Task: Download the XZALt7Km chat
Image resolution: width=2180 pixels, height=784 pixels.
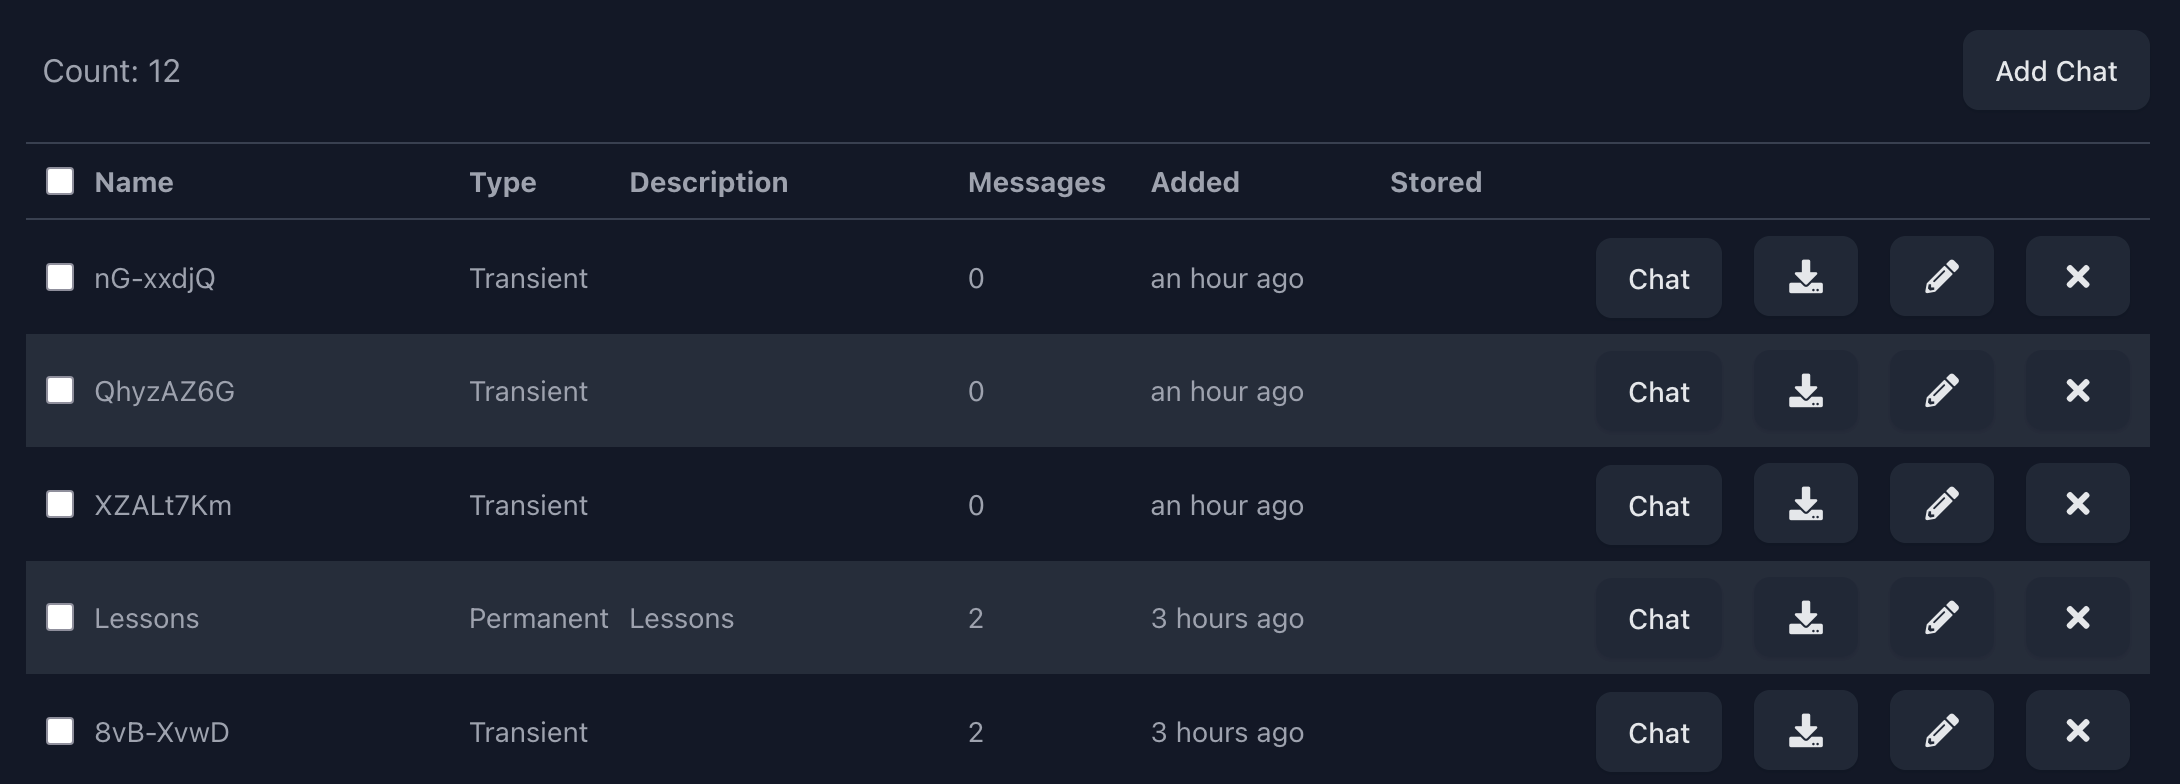Action: [1805, 504]
